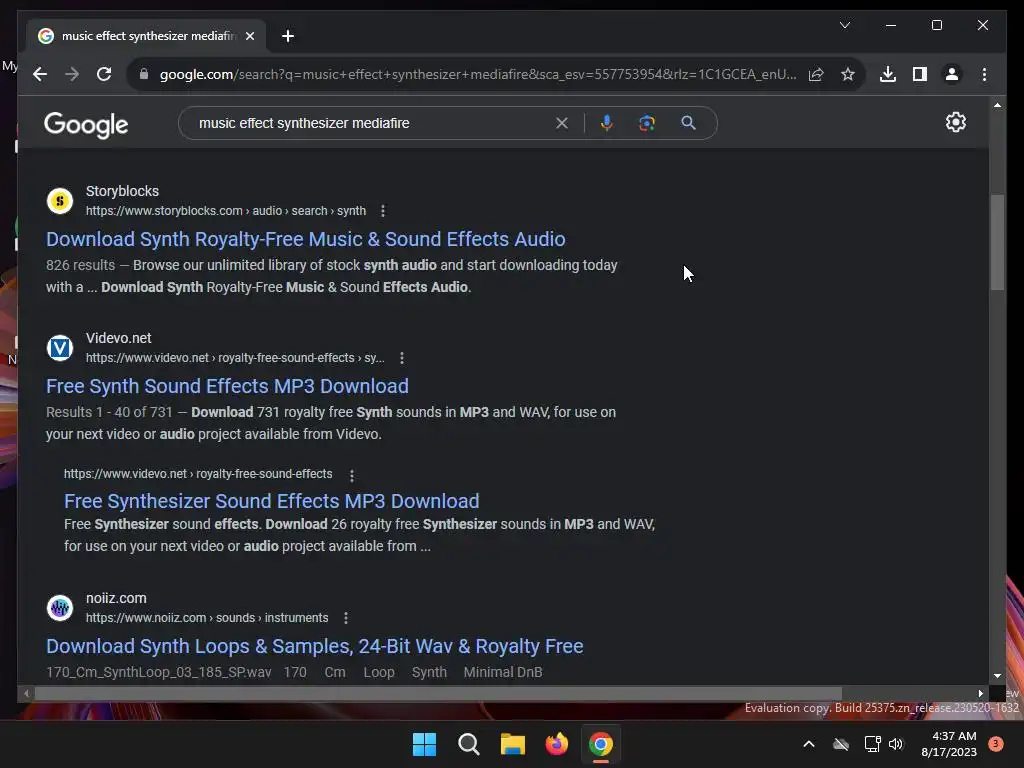
Task: Open Storyblocks result options menu
Action: coord(383,211)
